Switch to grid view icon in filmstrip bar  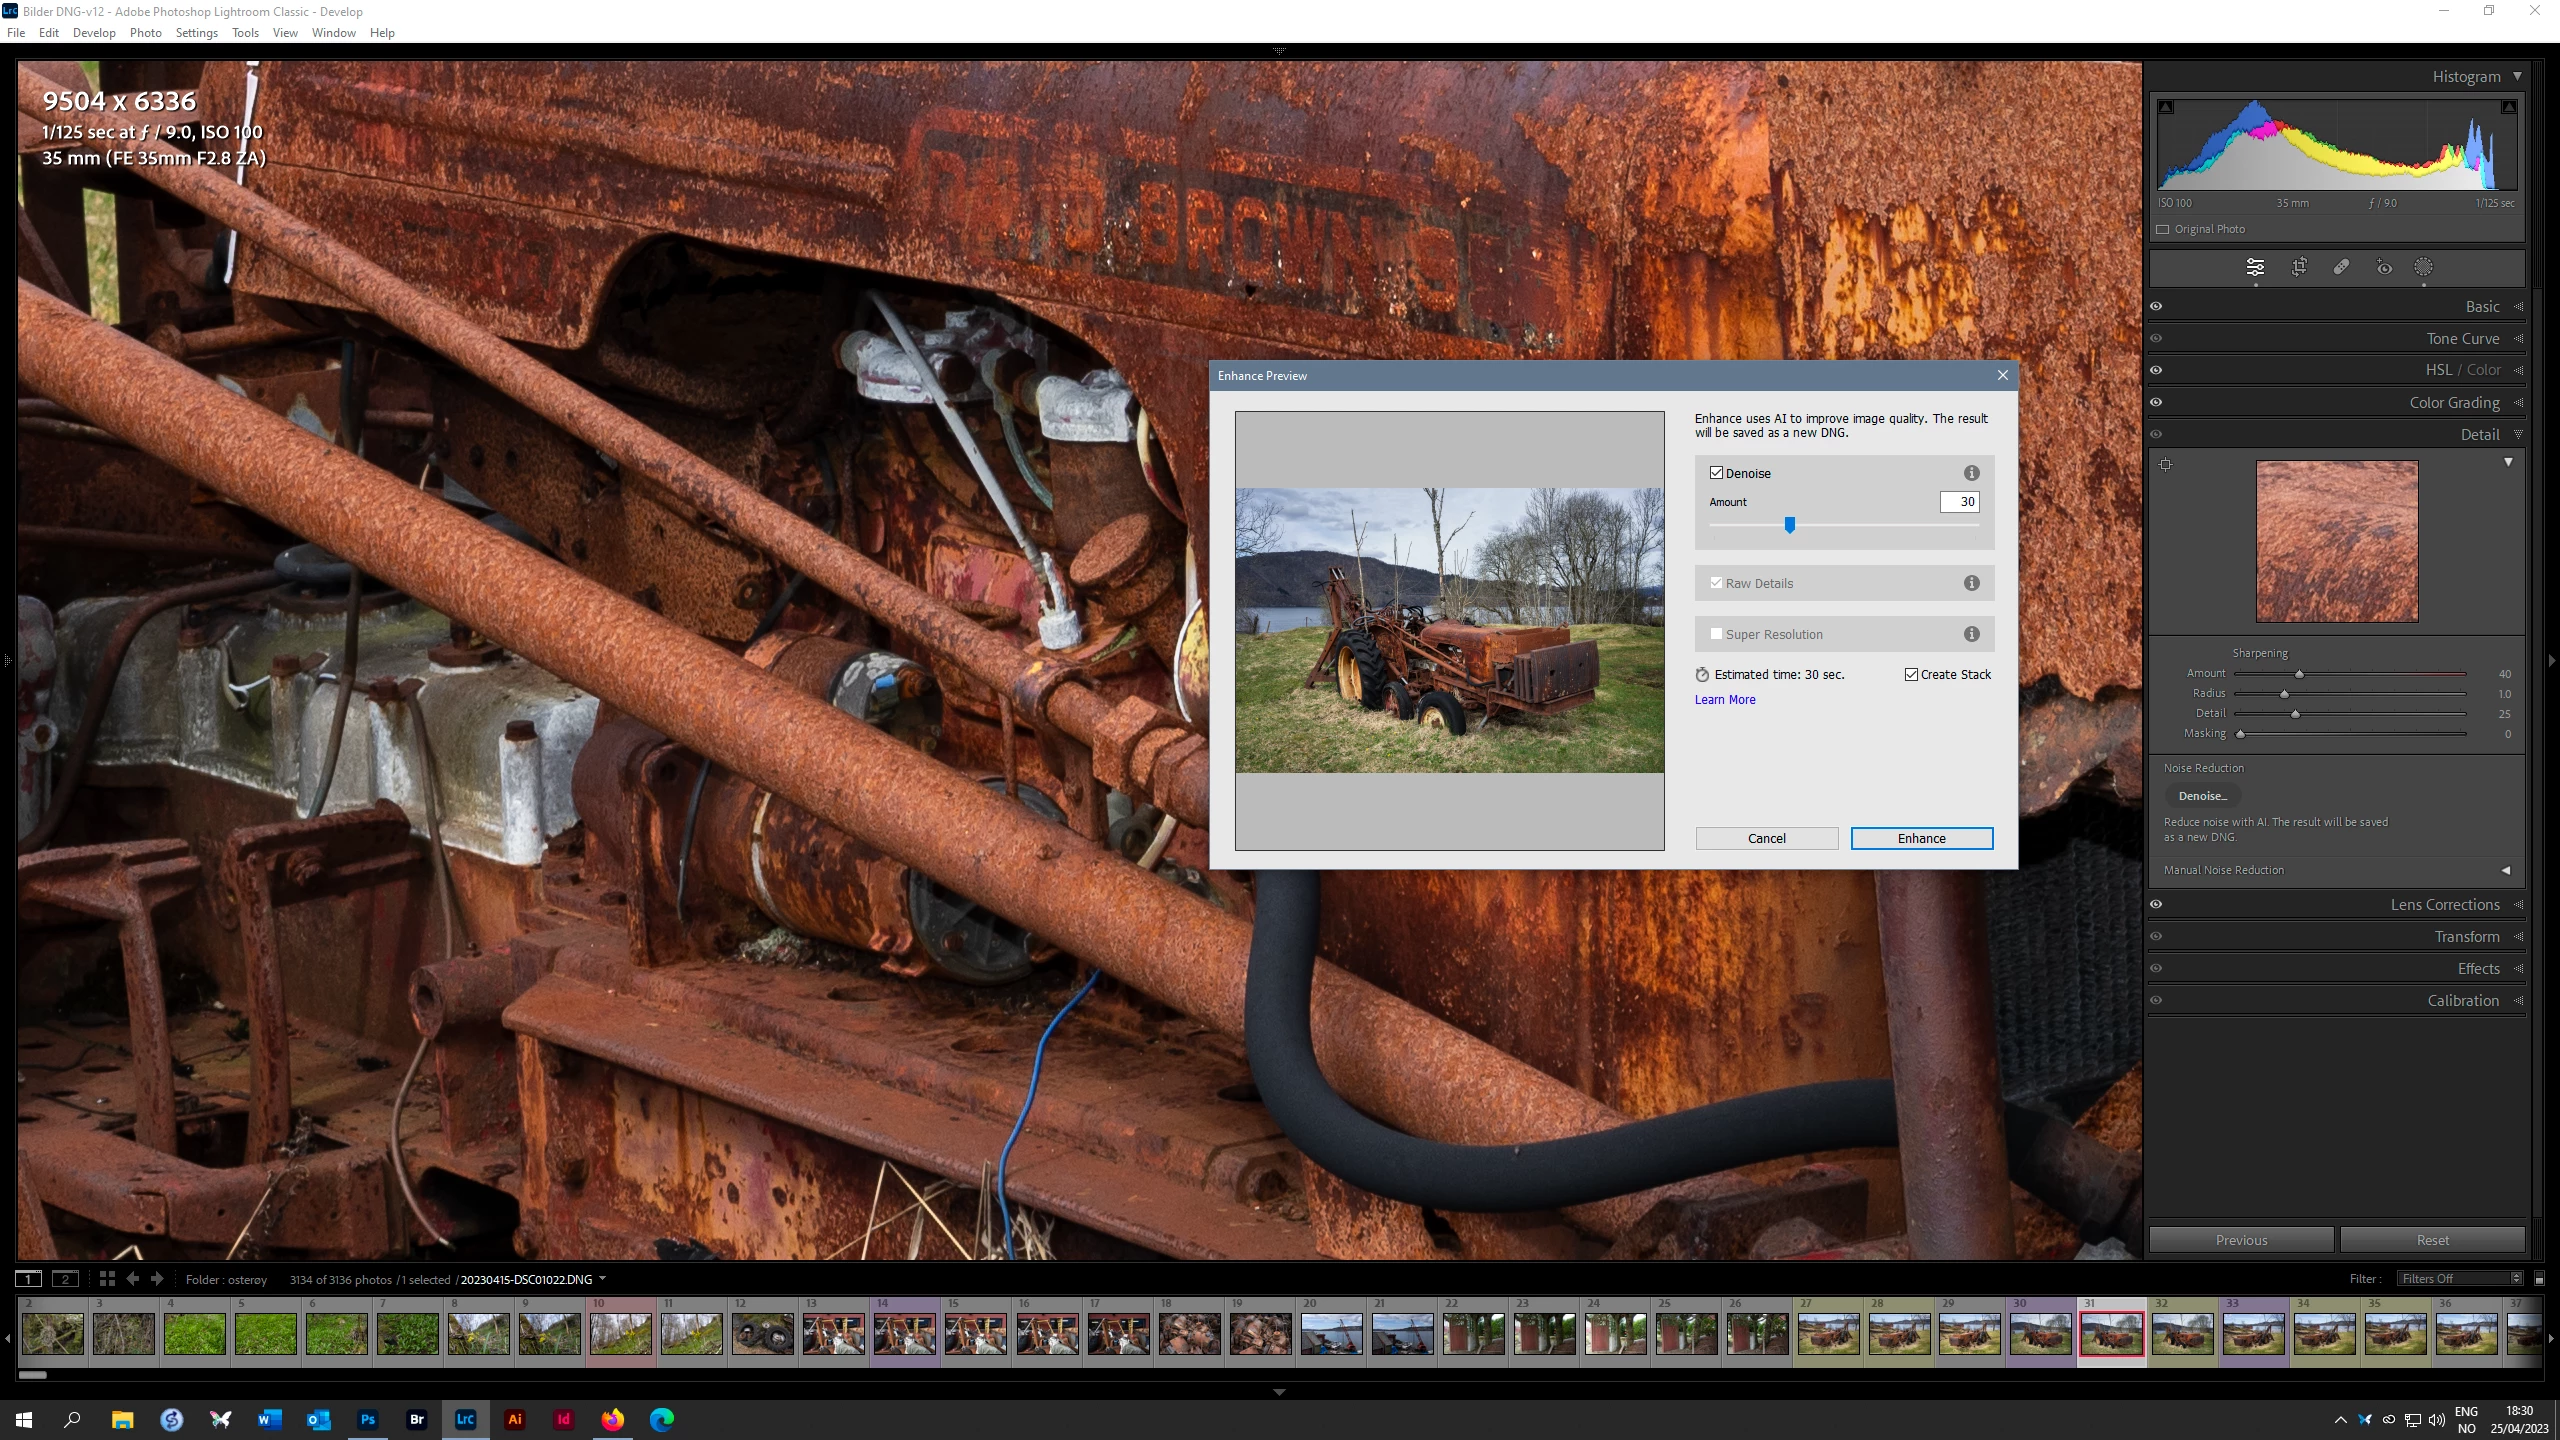pos(107,1279)
